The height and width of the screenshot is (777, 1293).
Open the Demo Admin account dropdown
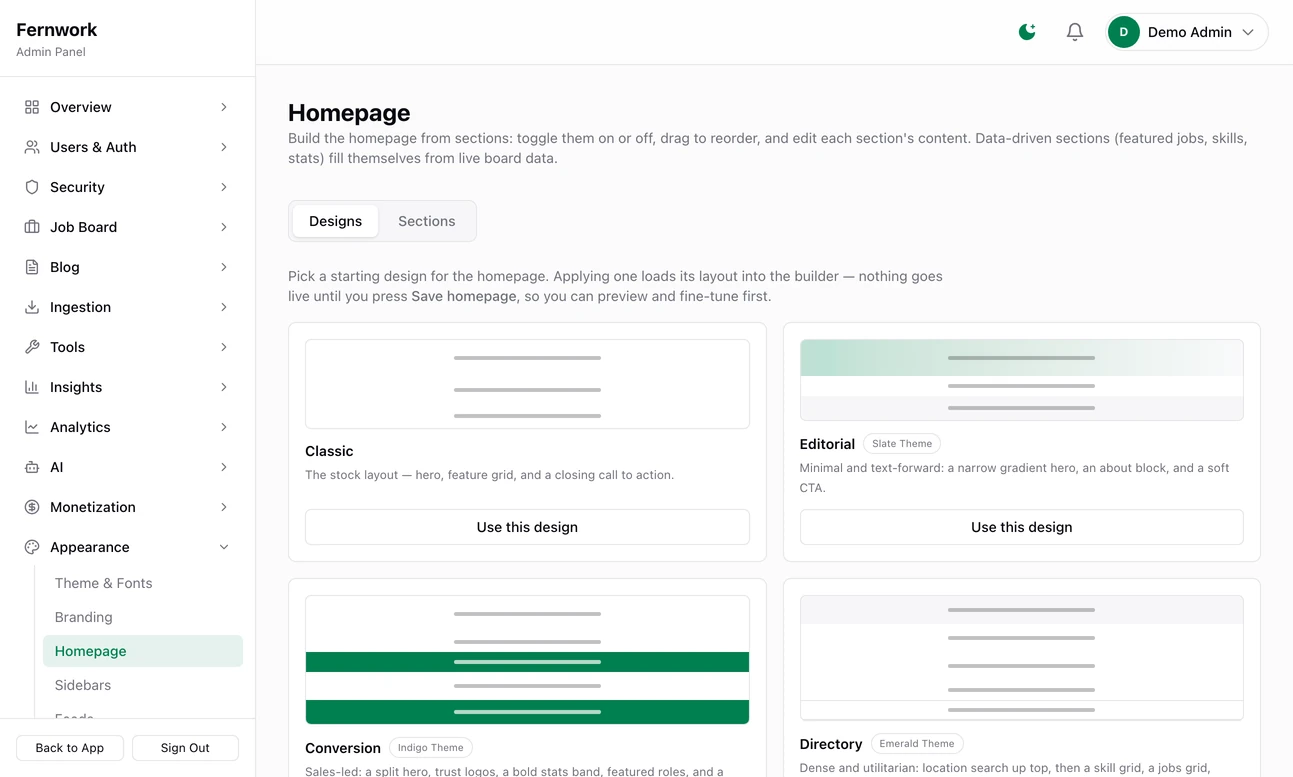1187,32
